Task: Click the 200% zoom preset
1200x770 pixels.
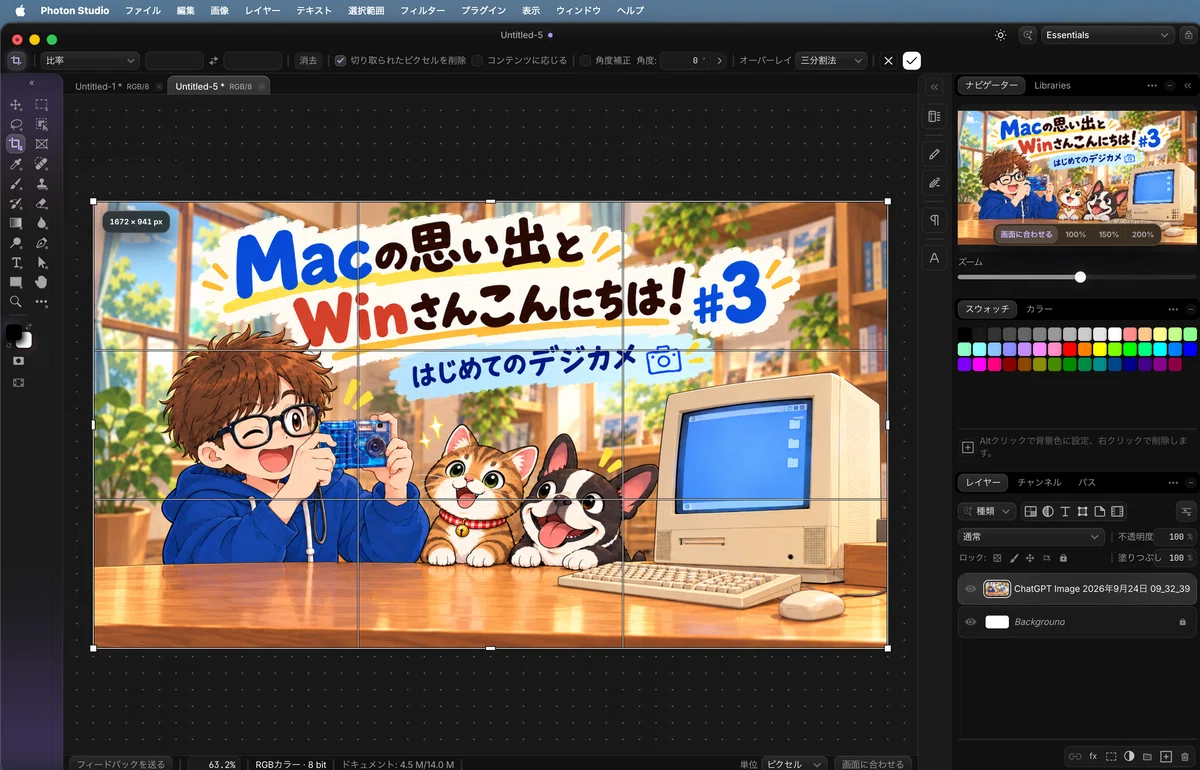Action: click(1142, 235)
